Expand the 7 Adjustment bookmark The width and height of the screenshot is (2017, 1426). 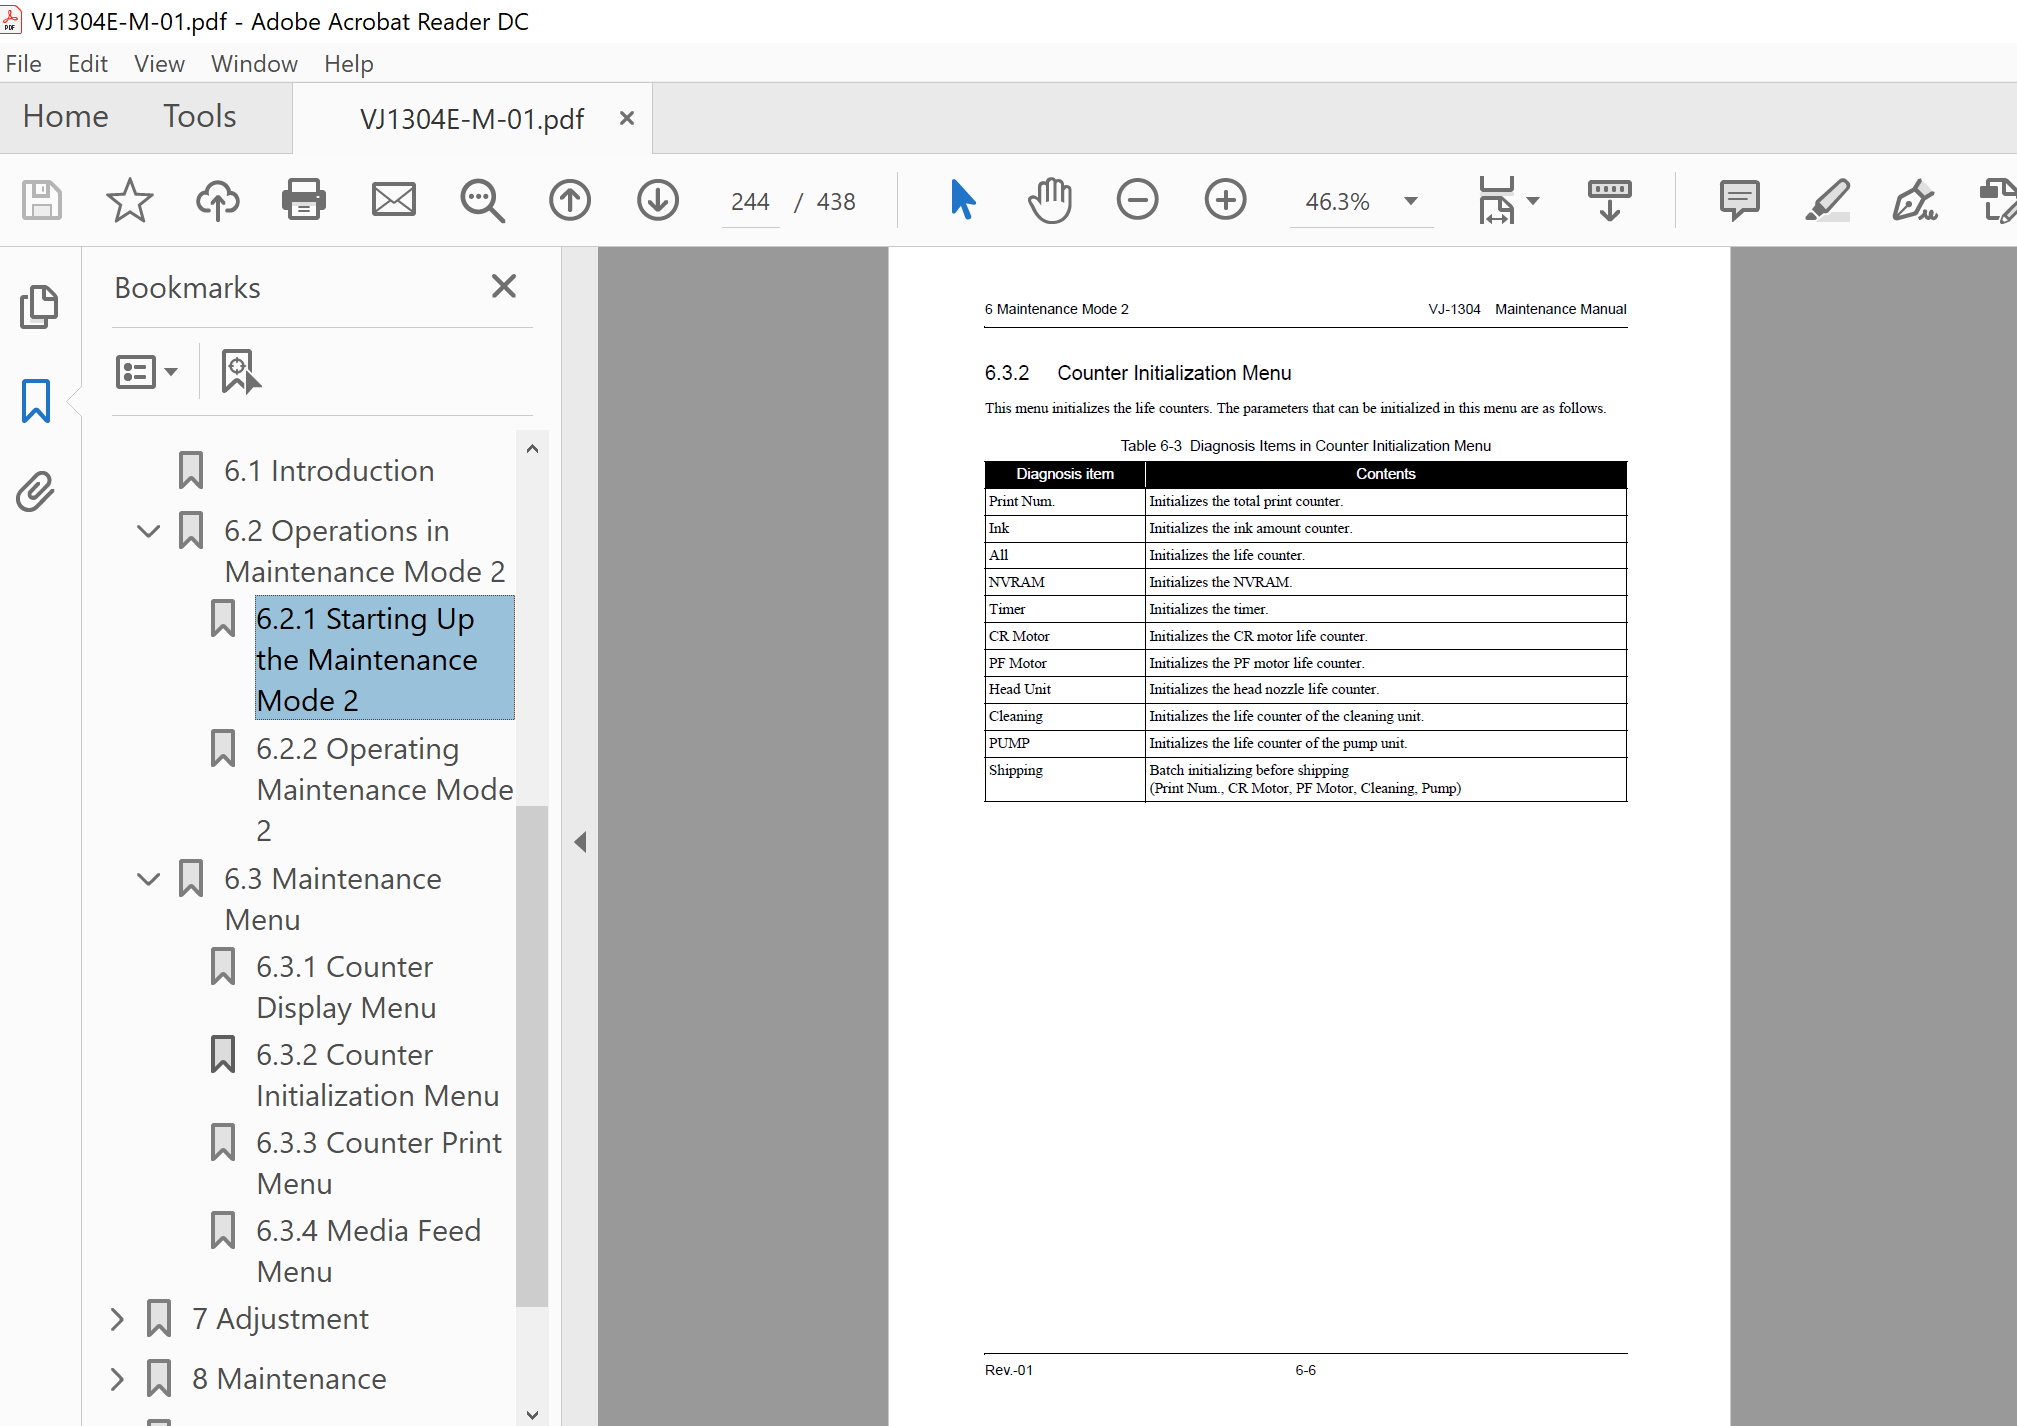click(117, 1319)
